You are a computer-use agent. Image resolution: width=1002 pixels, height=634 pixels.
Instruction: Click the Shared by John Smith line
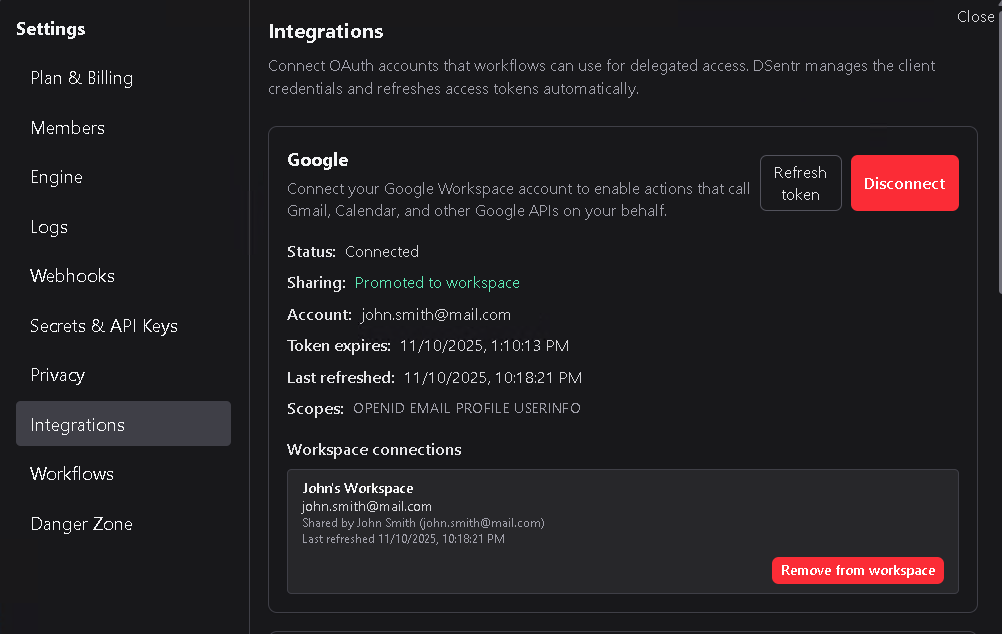tap(423, 523)
